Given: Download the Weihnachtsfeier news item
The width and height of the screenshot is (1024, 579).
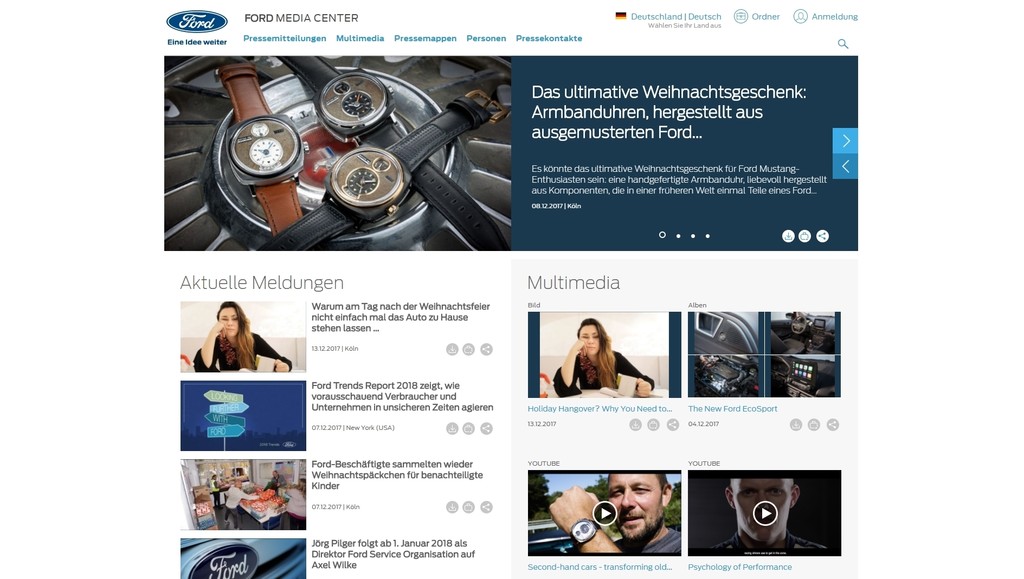Looking at the screenshot, I should (x=452, y=349).
